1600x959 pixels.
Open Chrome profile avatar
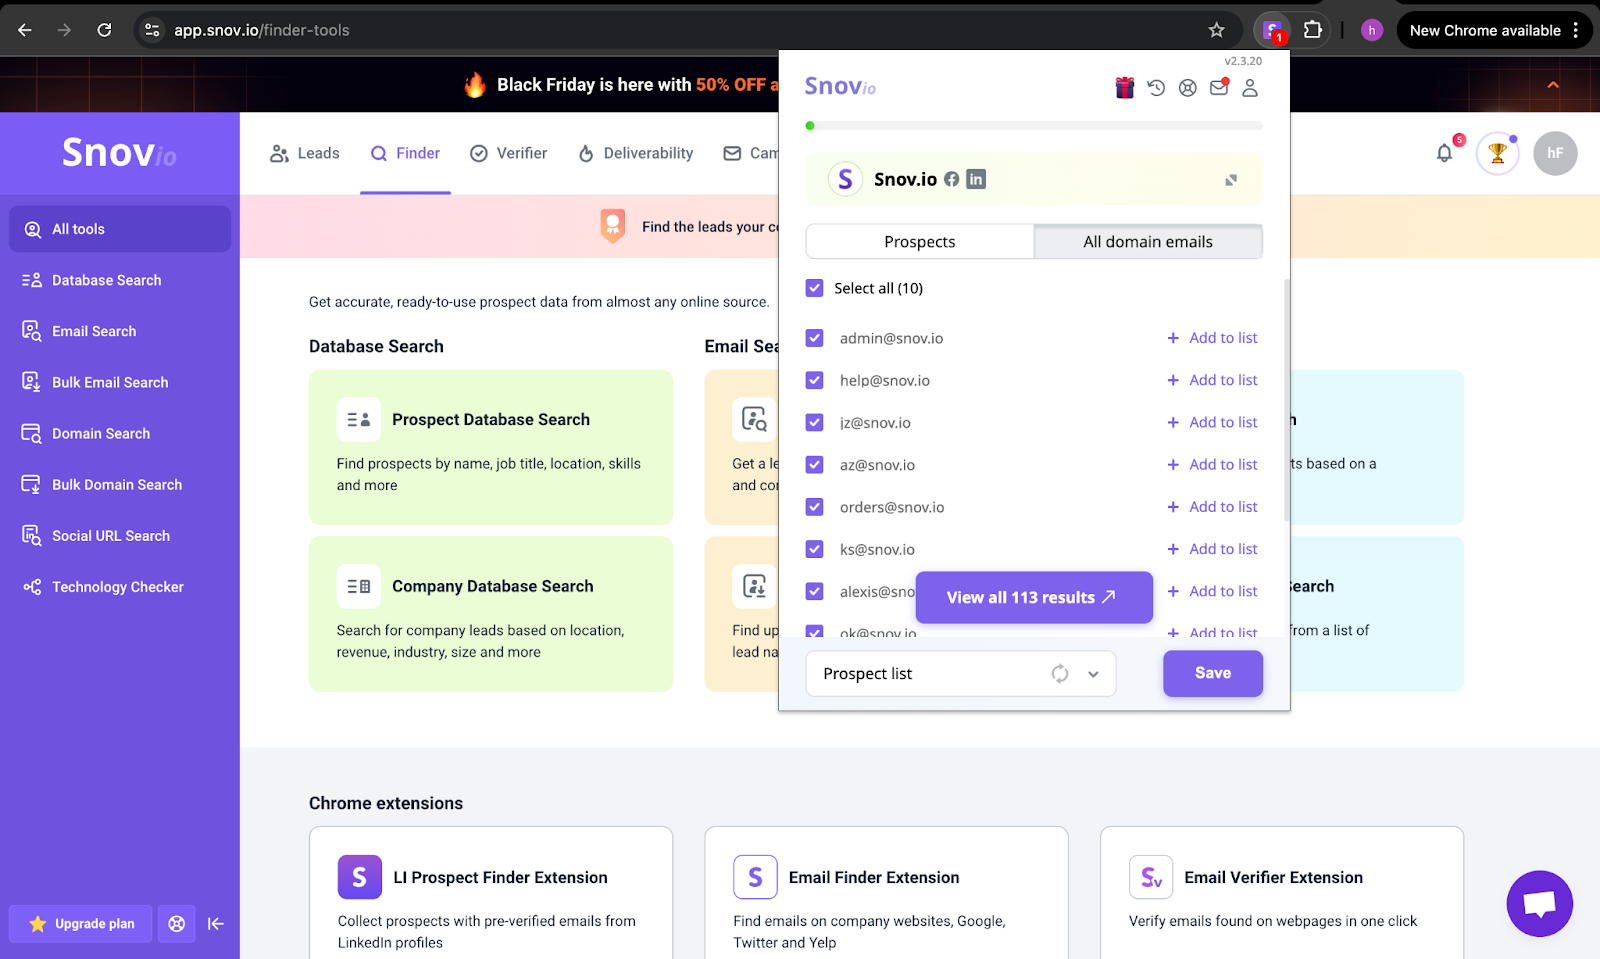pyautogui.click(x=1372, y=30)
